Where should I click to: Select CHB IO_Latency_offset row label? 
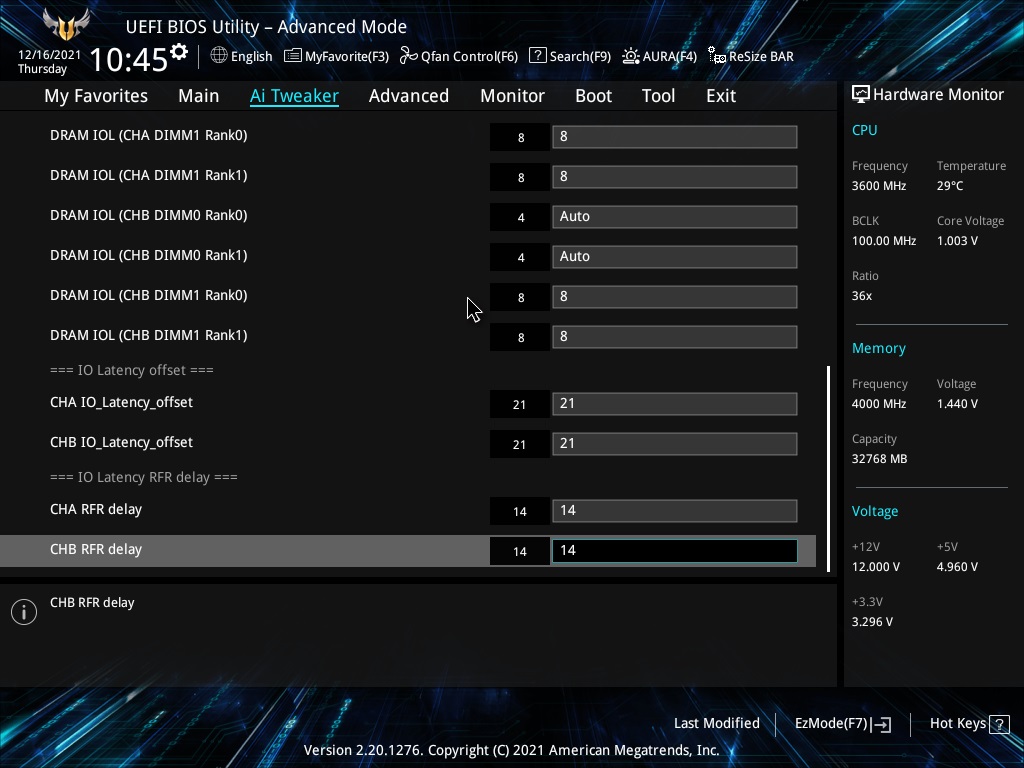(x=121, y=442)
